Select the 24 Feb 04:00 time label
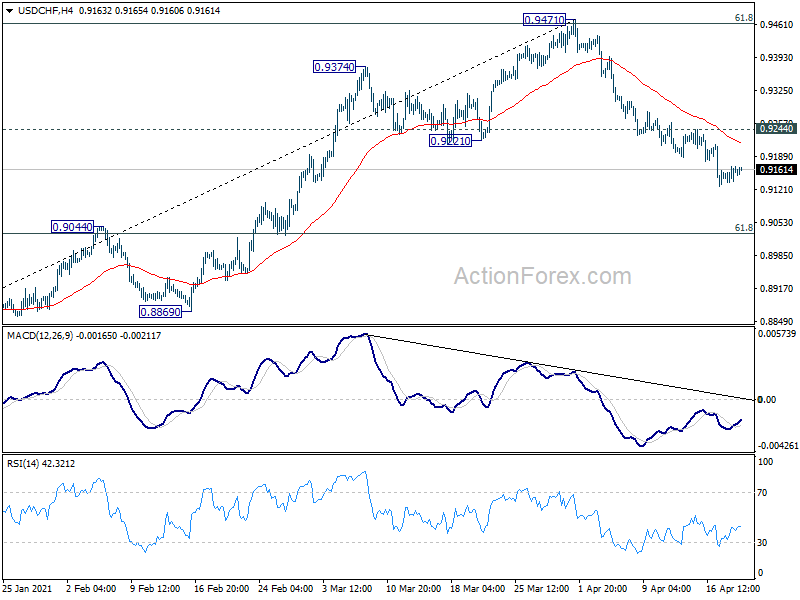This screenshot has height=600, width=800. (286, 588)
